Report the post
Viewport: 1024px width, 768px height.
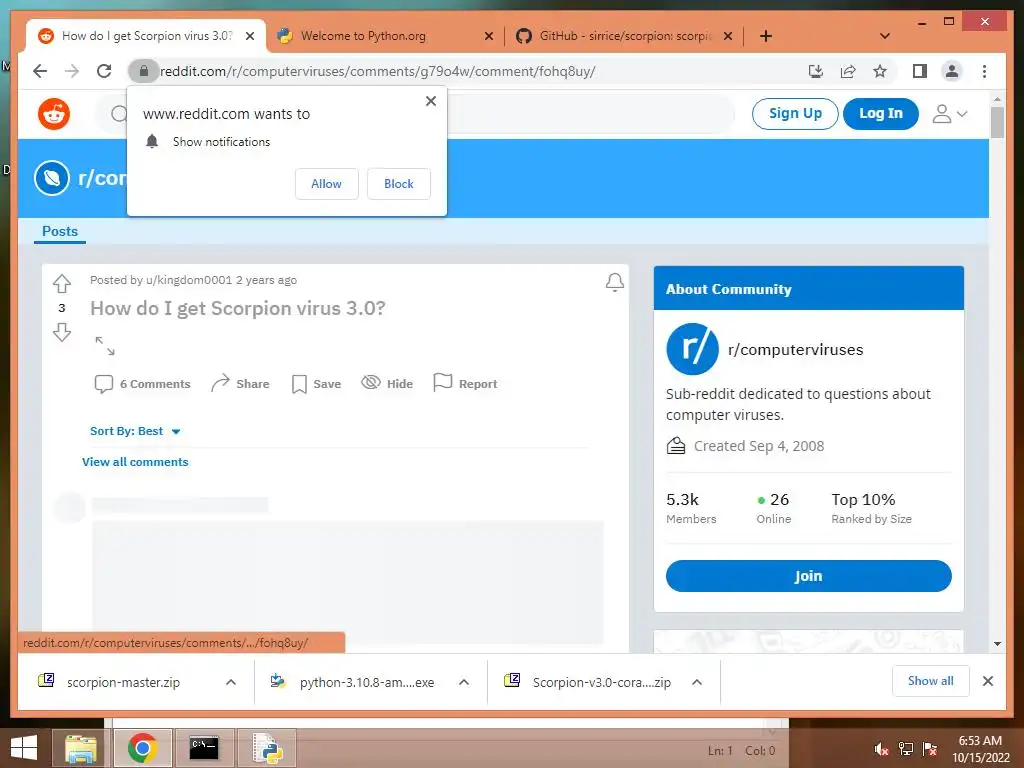465,384
